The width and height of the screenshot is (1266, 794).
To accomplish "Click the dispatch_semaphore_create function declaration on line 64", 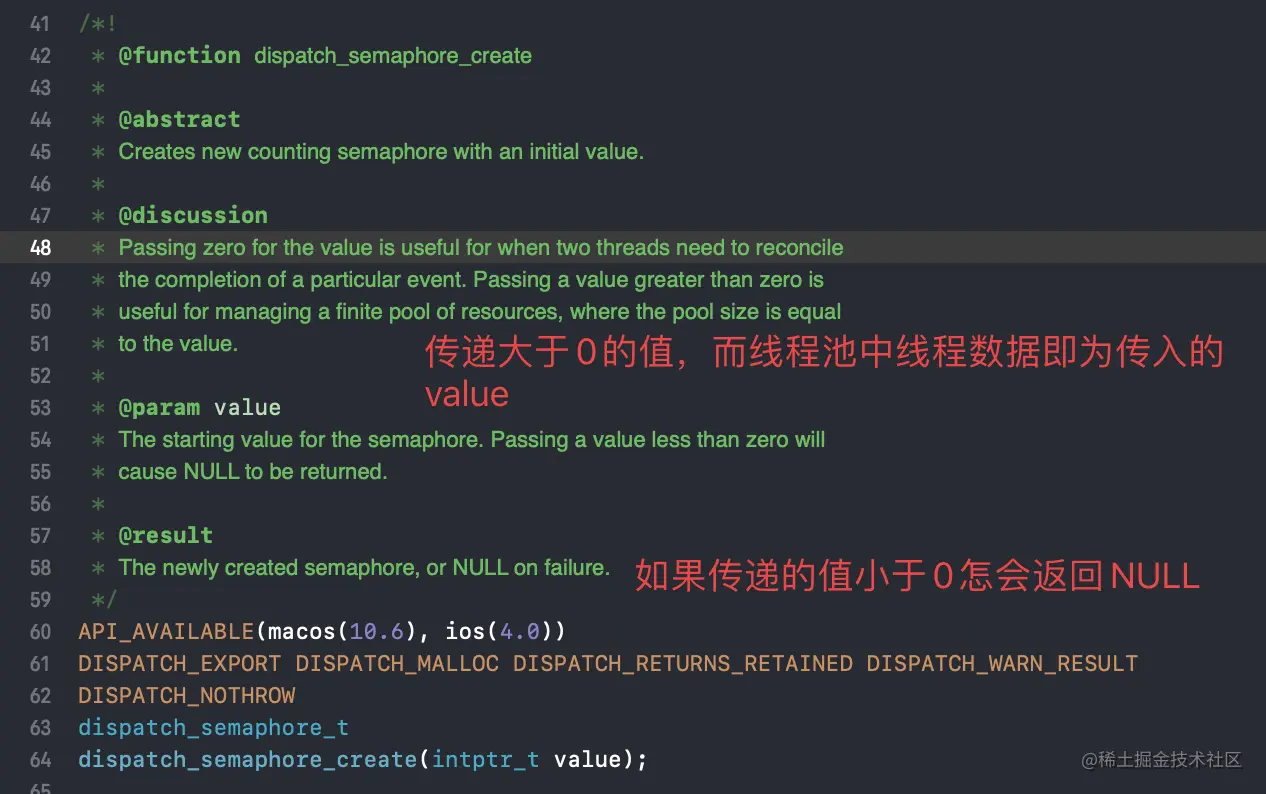I will (x=247, y=759).
